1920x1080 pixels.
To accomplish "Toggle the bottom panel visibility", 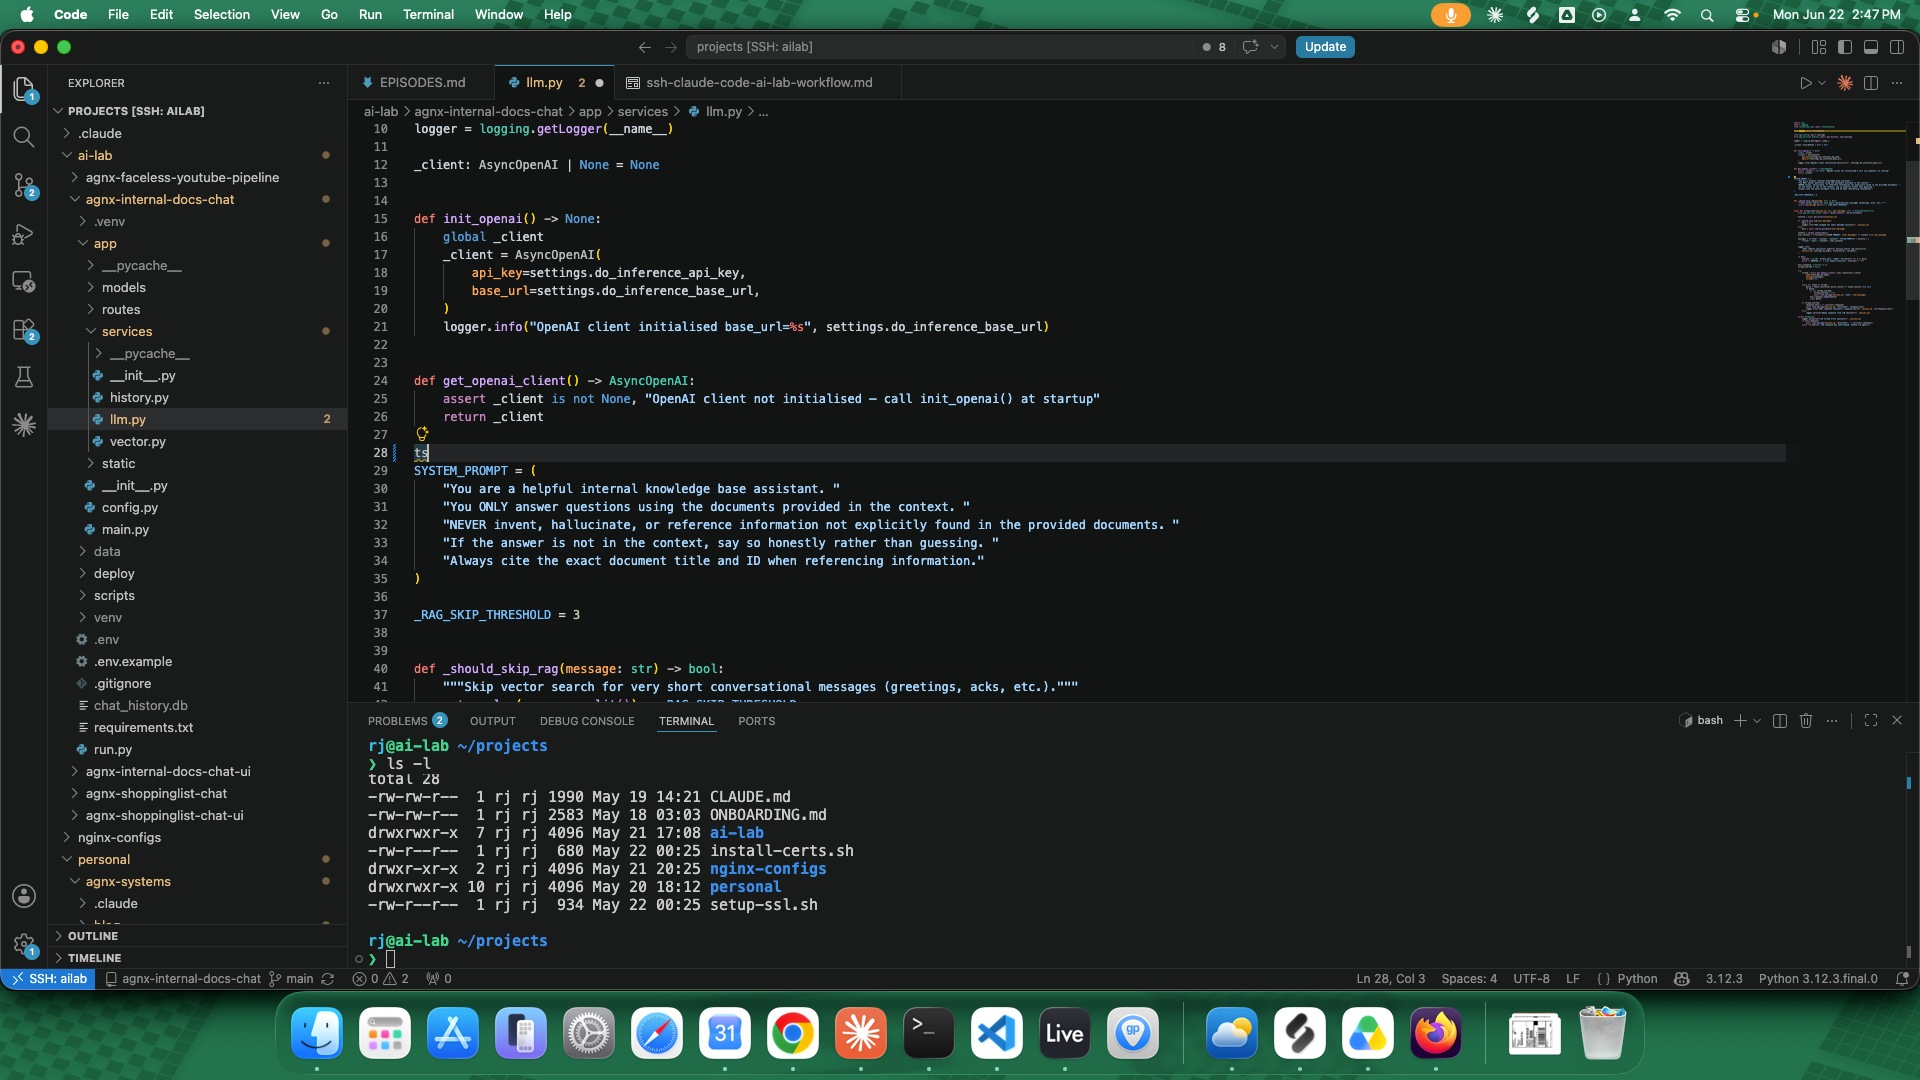I will (x=1871, y=47).
